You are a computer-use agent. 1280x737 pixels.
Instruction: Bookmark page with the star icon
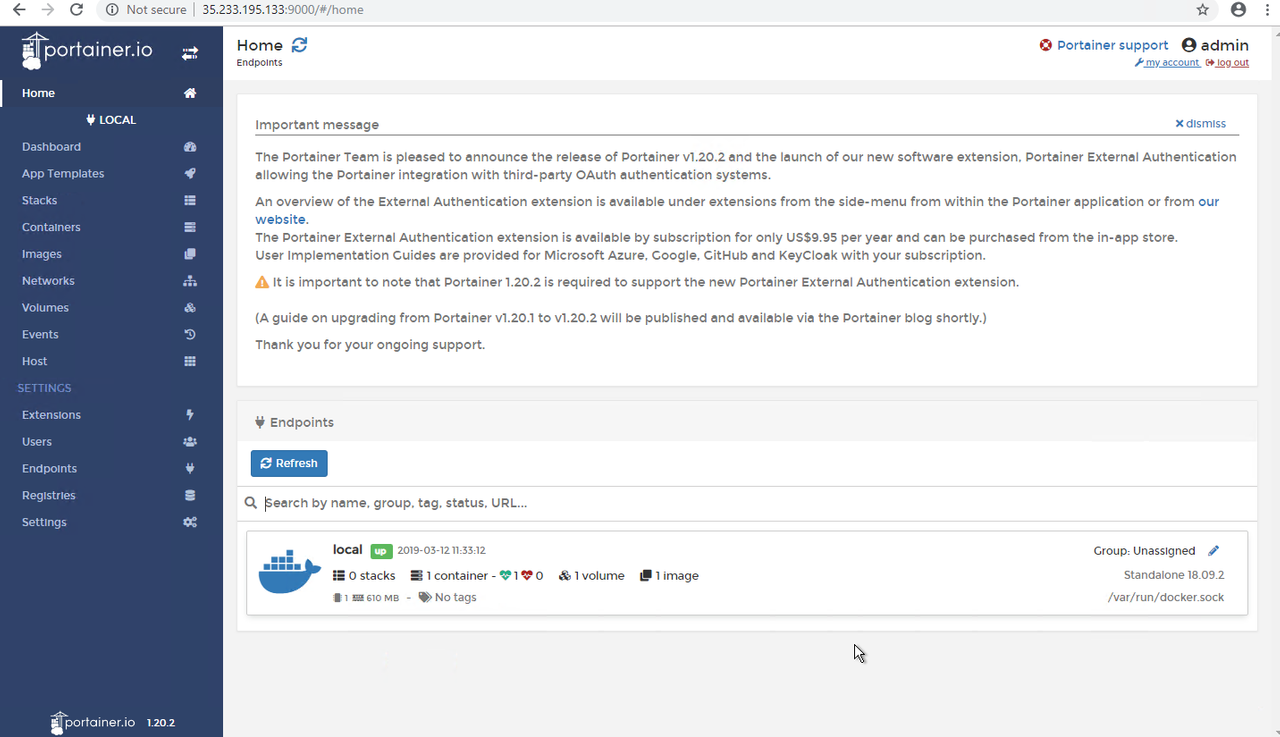pos(1203,10)
